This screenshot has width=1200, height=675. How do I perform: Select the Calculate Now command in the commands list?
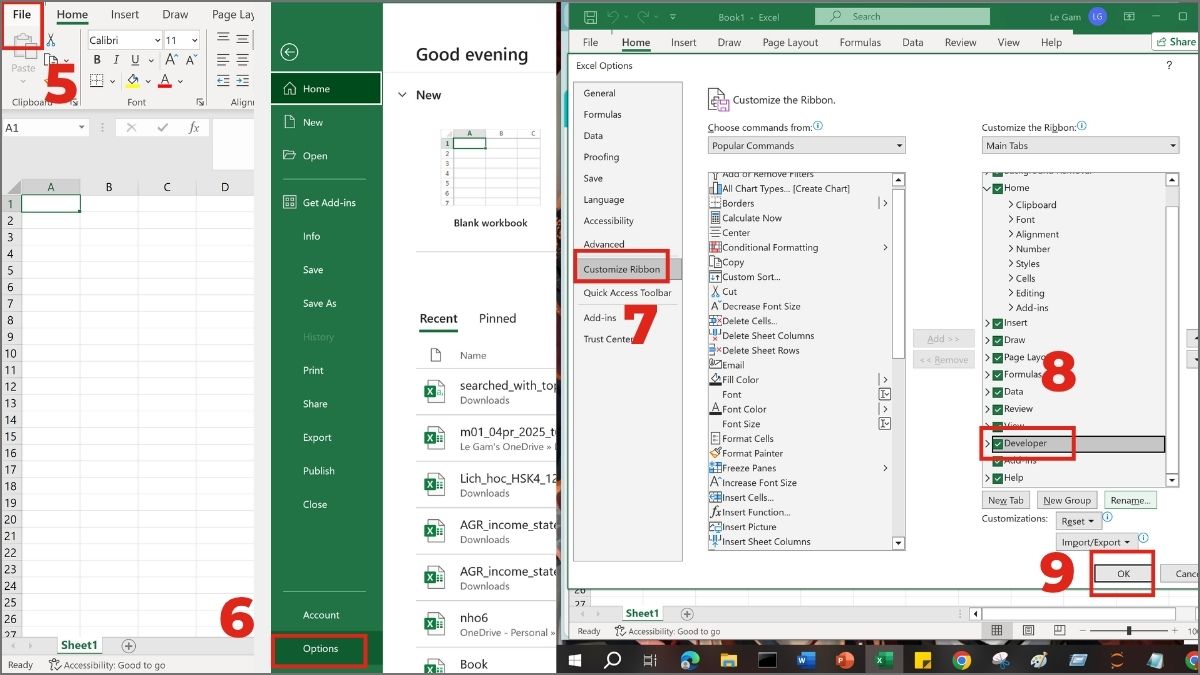click(x=752, y=218)
